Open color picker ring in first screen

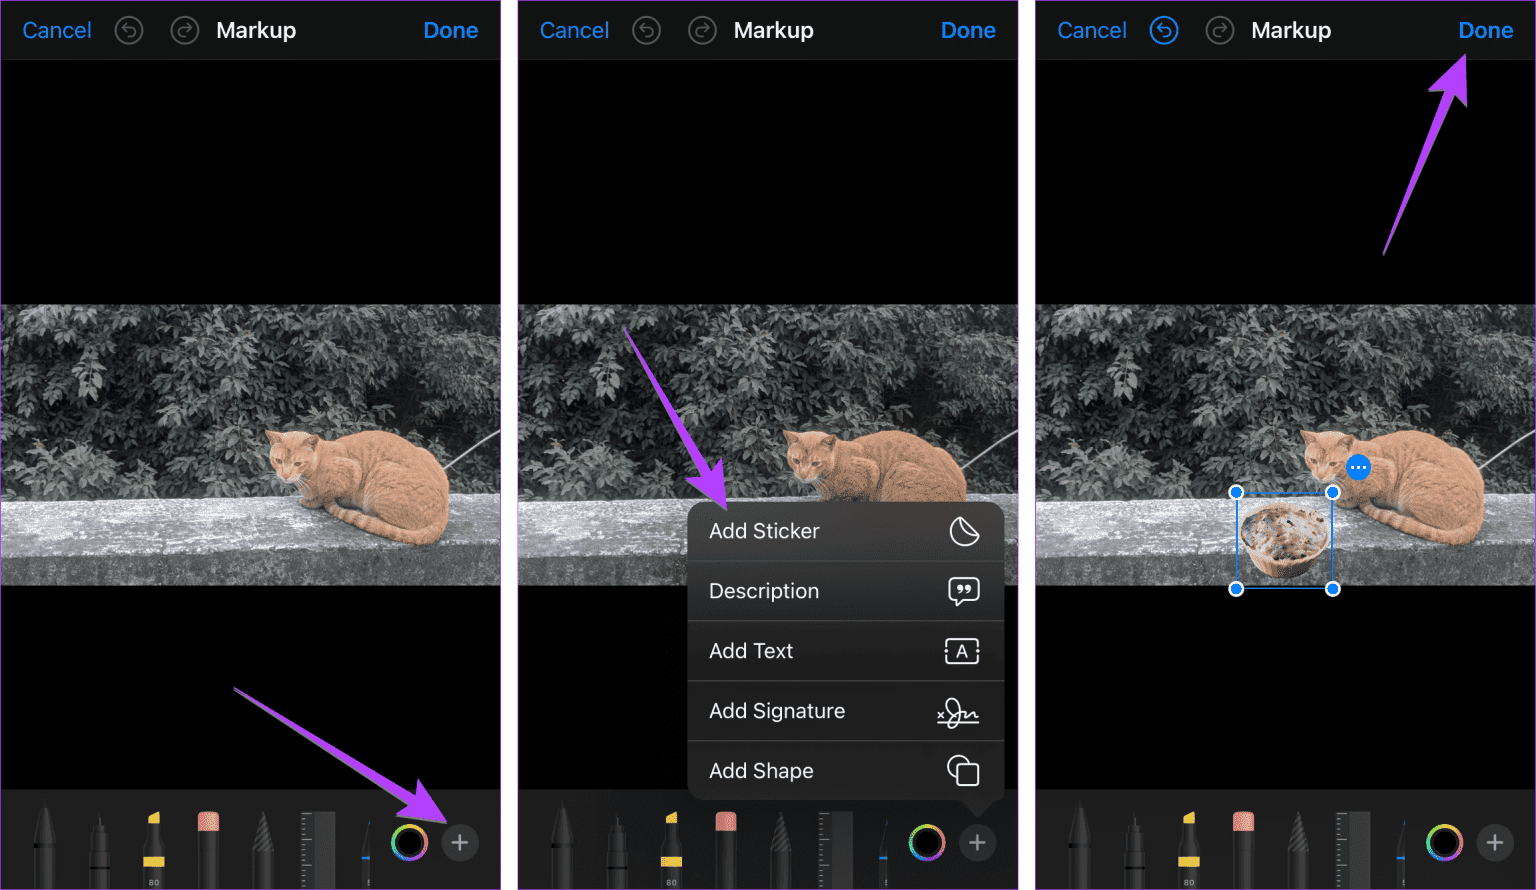point(409,843)
